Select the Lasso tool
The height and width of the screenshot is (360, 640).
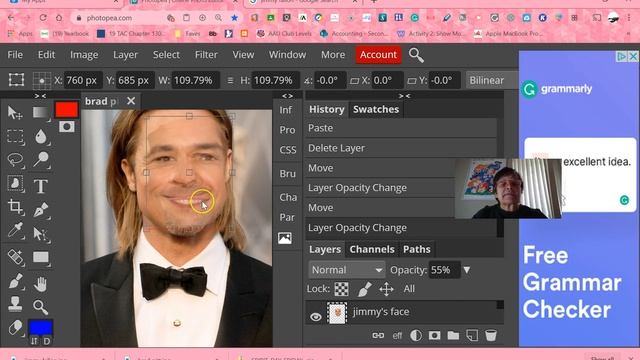(16, 160)
